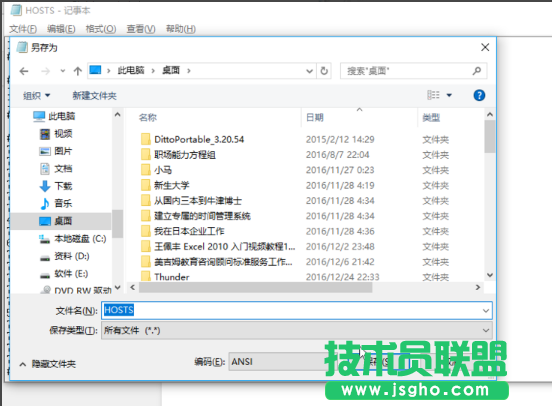Click scroll down arrow of file list
The height and width of the screenshot is (406, 552).
(x=490, y=275)
